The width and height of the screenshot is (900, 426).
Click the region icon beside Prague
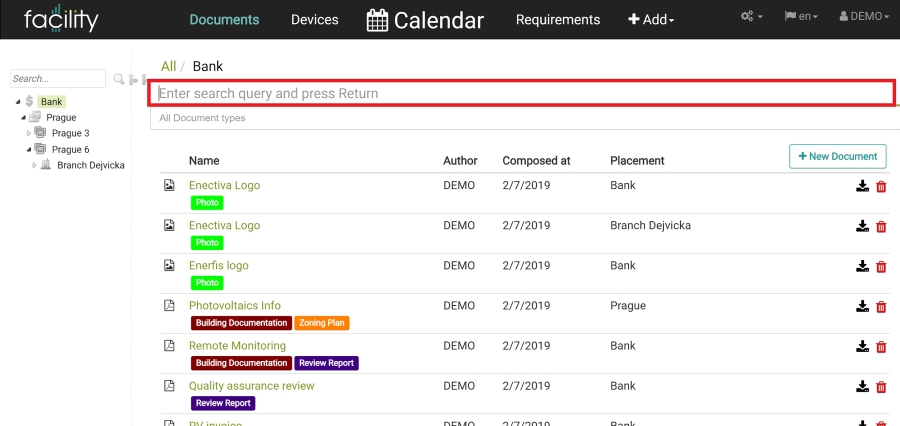(x=35, y=117)
